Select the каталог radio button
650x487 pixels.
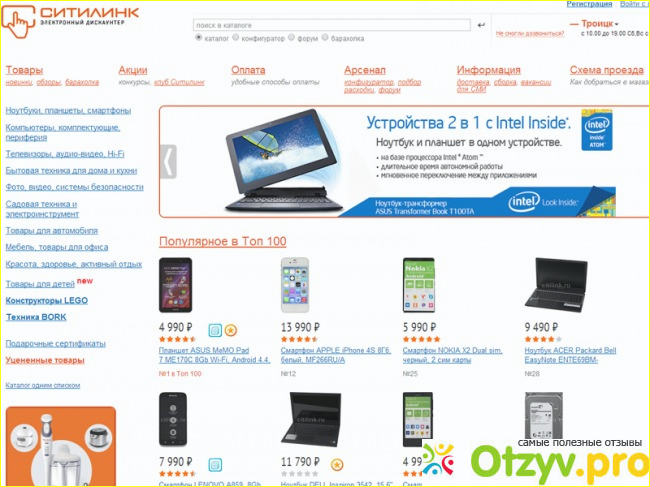199,38
